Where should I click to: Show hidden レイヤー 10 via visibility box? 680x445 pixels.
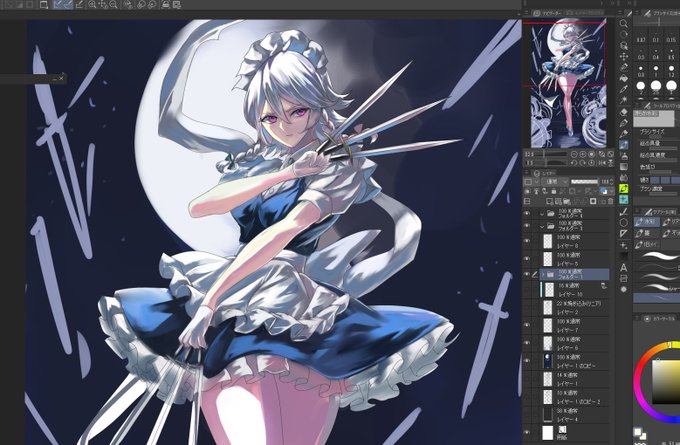tap(527, 289)
